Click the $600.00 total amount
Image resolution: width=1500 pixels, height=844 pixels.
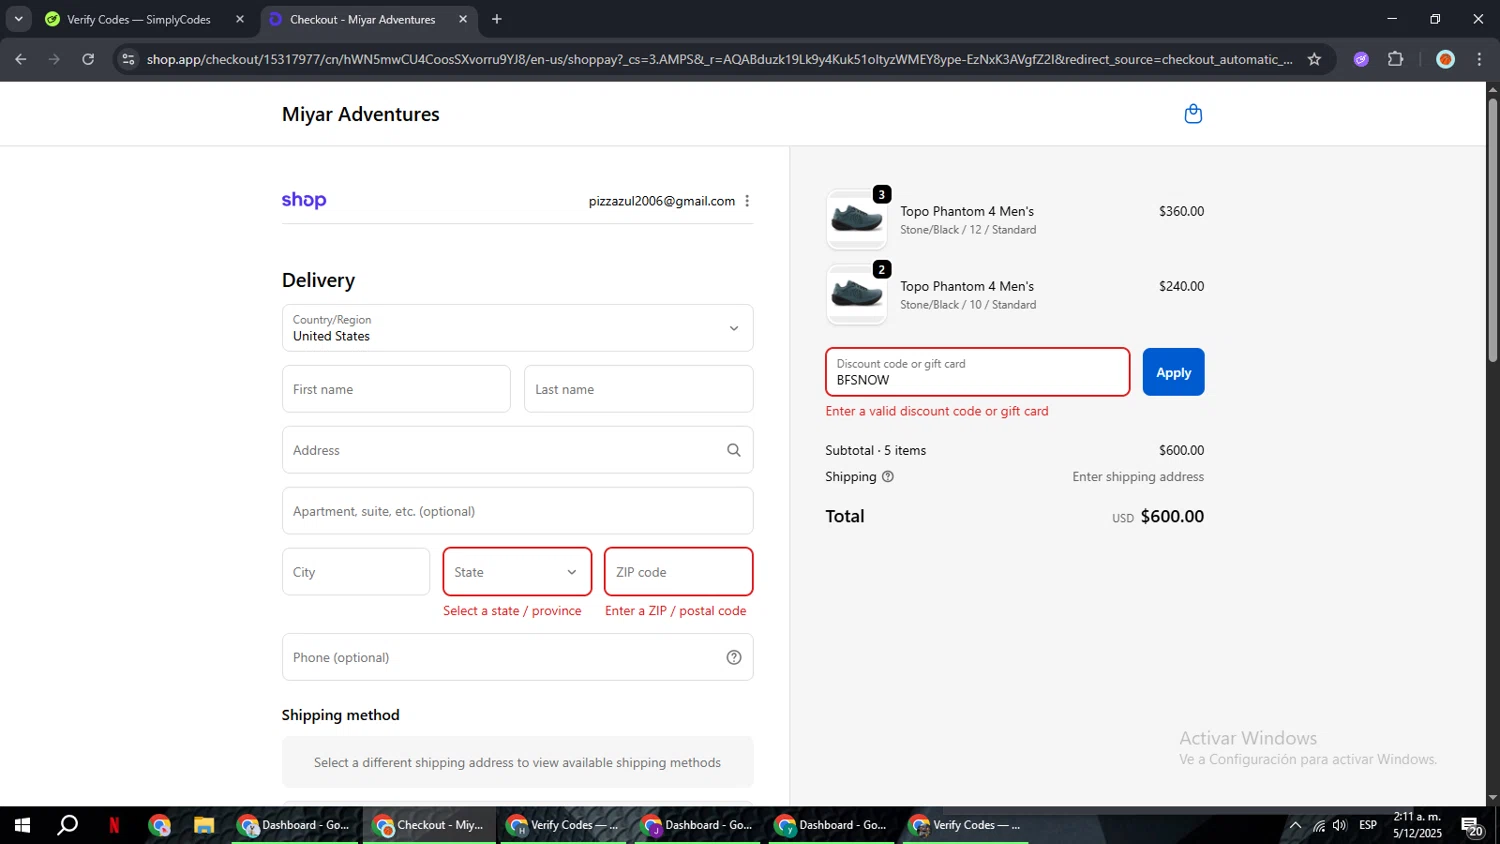(x=1172, y=517)
